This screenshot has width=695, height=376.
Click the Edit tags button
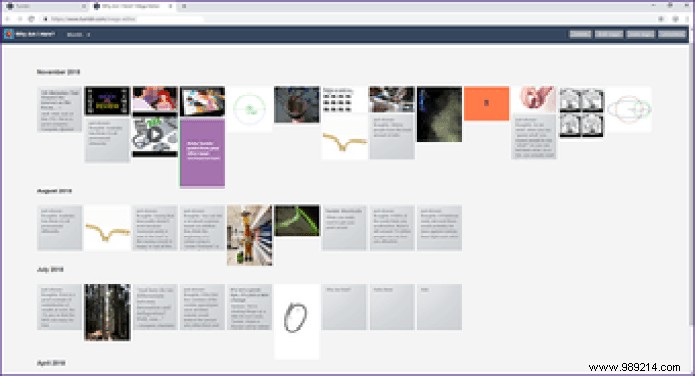[609, 34]
